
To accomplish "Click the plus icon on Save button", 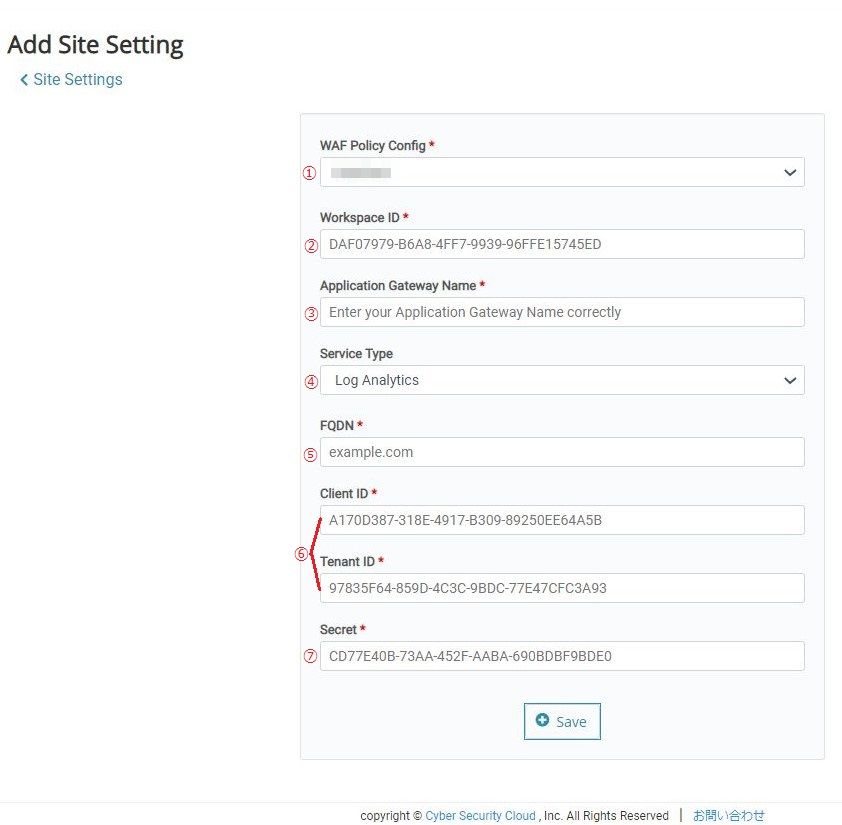I will [x=542, y=720].
